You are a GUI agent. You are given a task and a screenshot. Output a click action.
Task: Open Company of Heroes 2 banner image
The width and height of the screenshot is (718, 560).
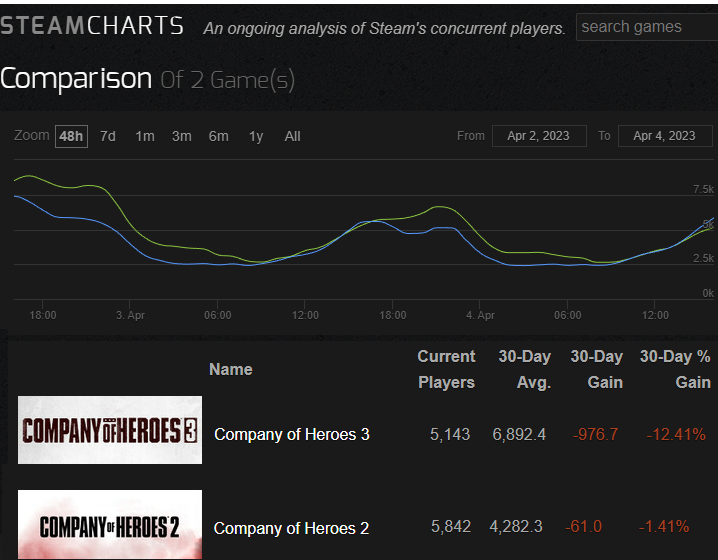[x=110, y=525]
